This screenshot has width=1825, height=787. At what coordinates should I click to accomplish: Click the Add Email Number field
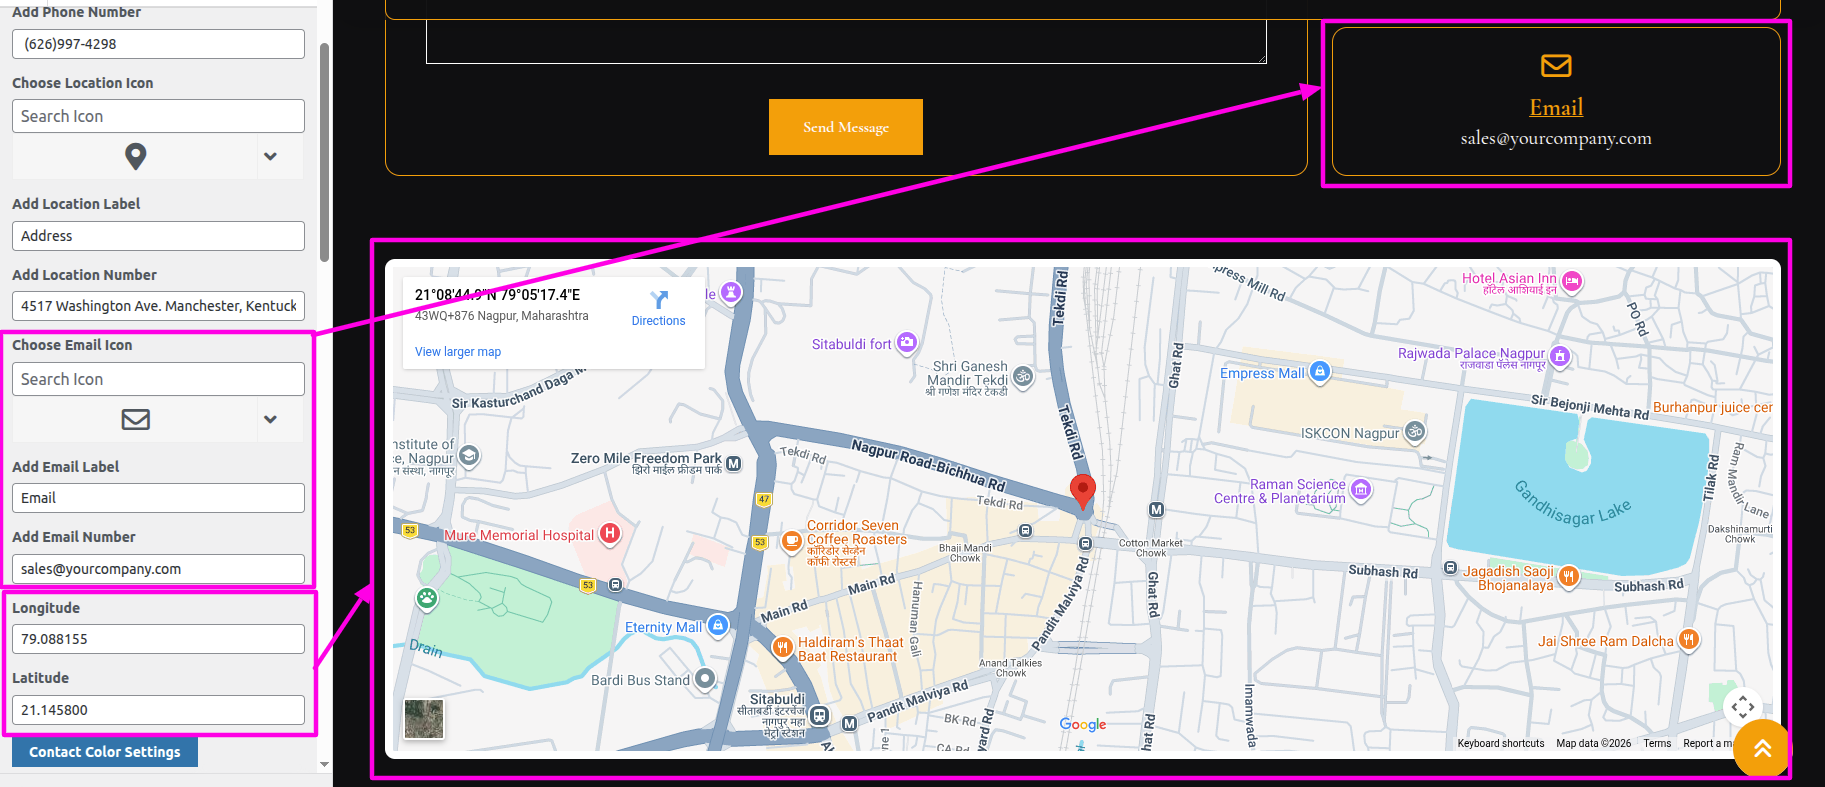[158, 569]
